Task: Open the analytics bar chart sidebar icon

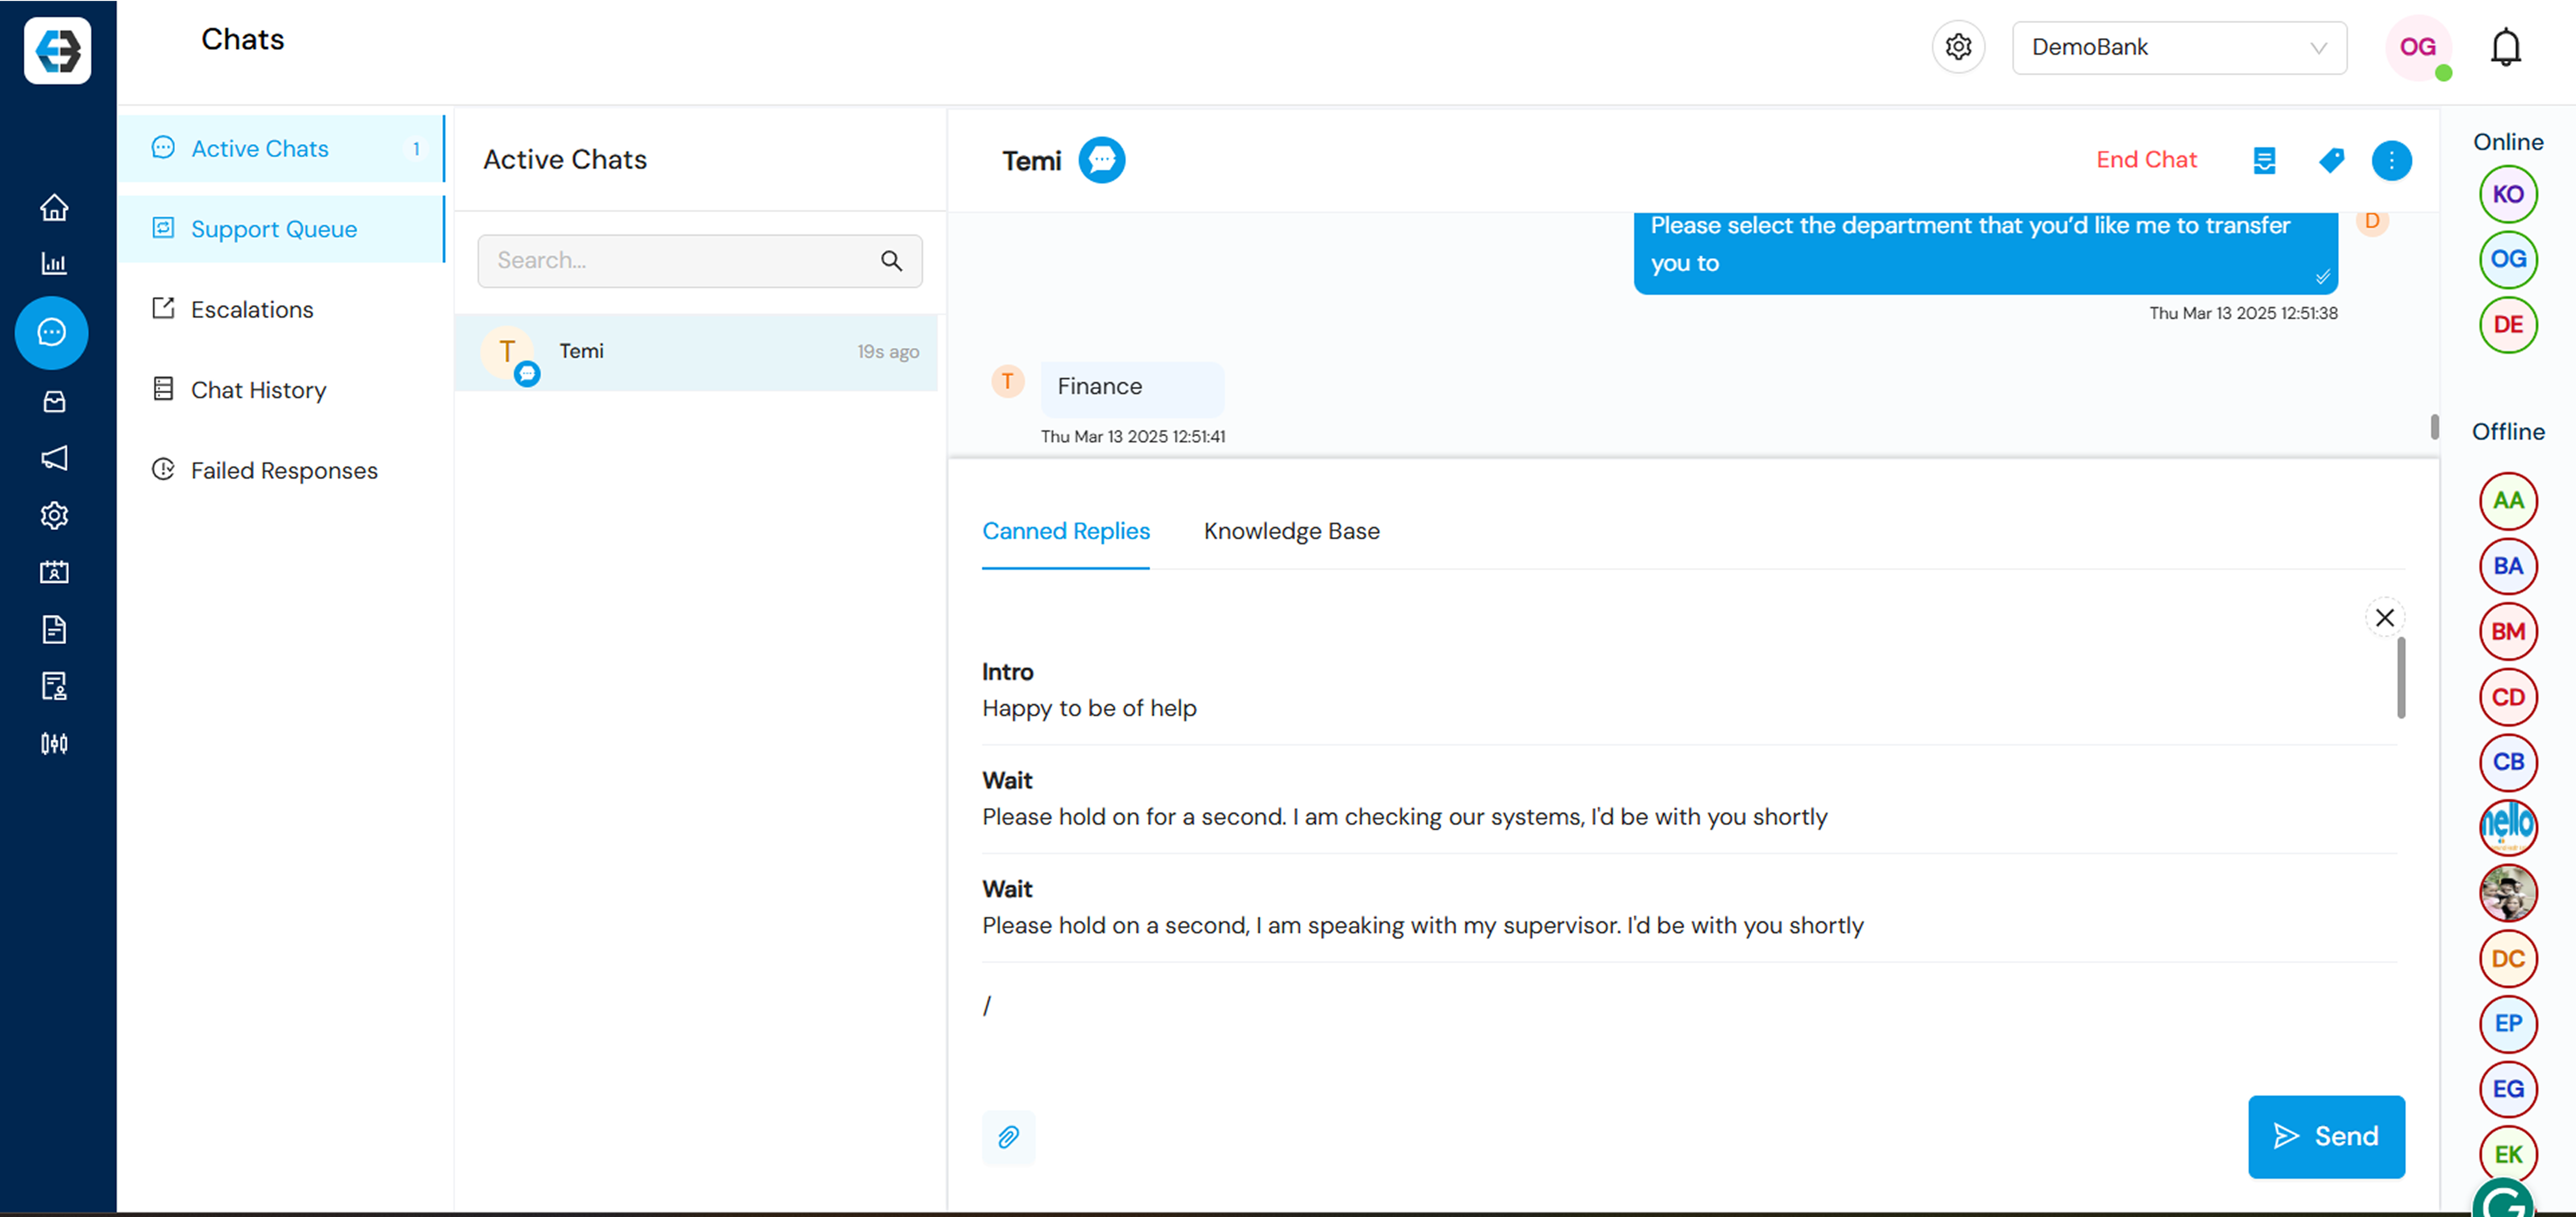Action: point(54,264)
